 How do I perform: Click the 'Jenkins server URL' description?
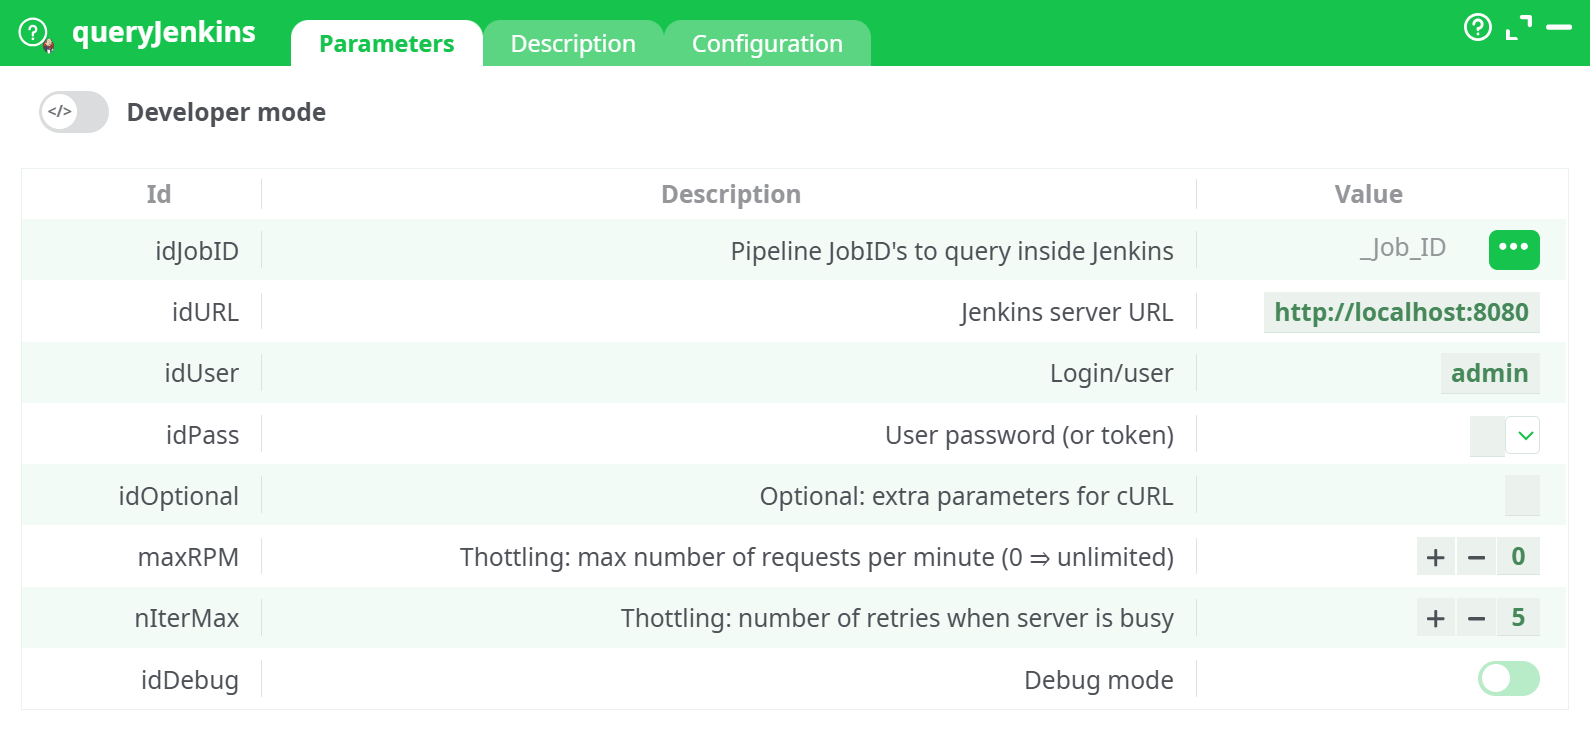click(x=1067, y=312)
